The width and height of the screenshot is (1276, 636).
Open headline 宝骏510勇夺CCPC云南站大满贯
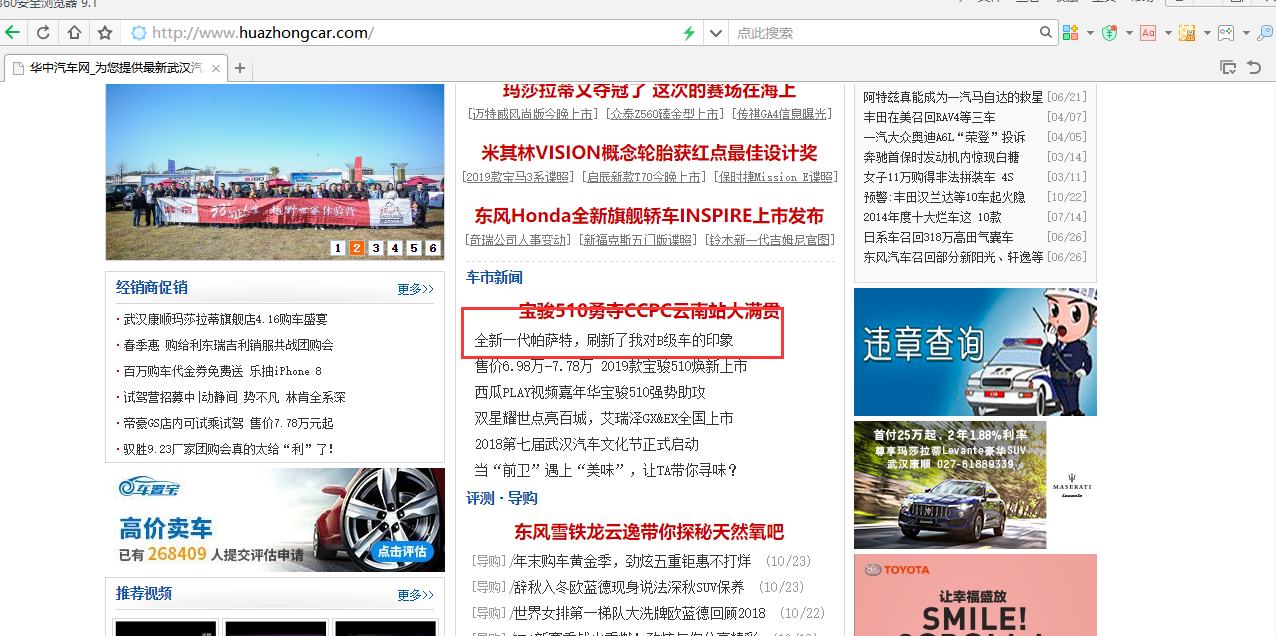coord(649,311)
